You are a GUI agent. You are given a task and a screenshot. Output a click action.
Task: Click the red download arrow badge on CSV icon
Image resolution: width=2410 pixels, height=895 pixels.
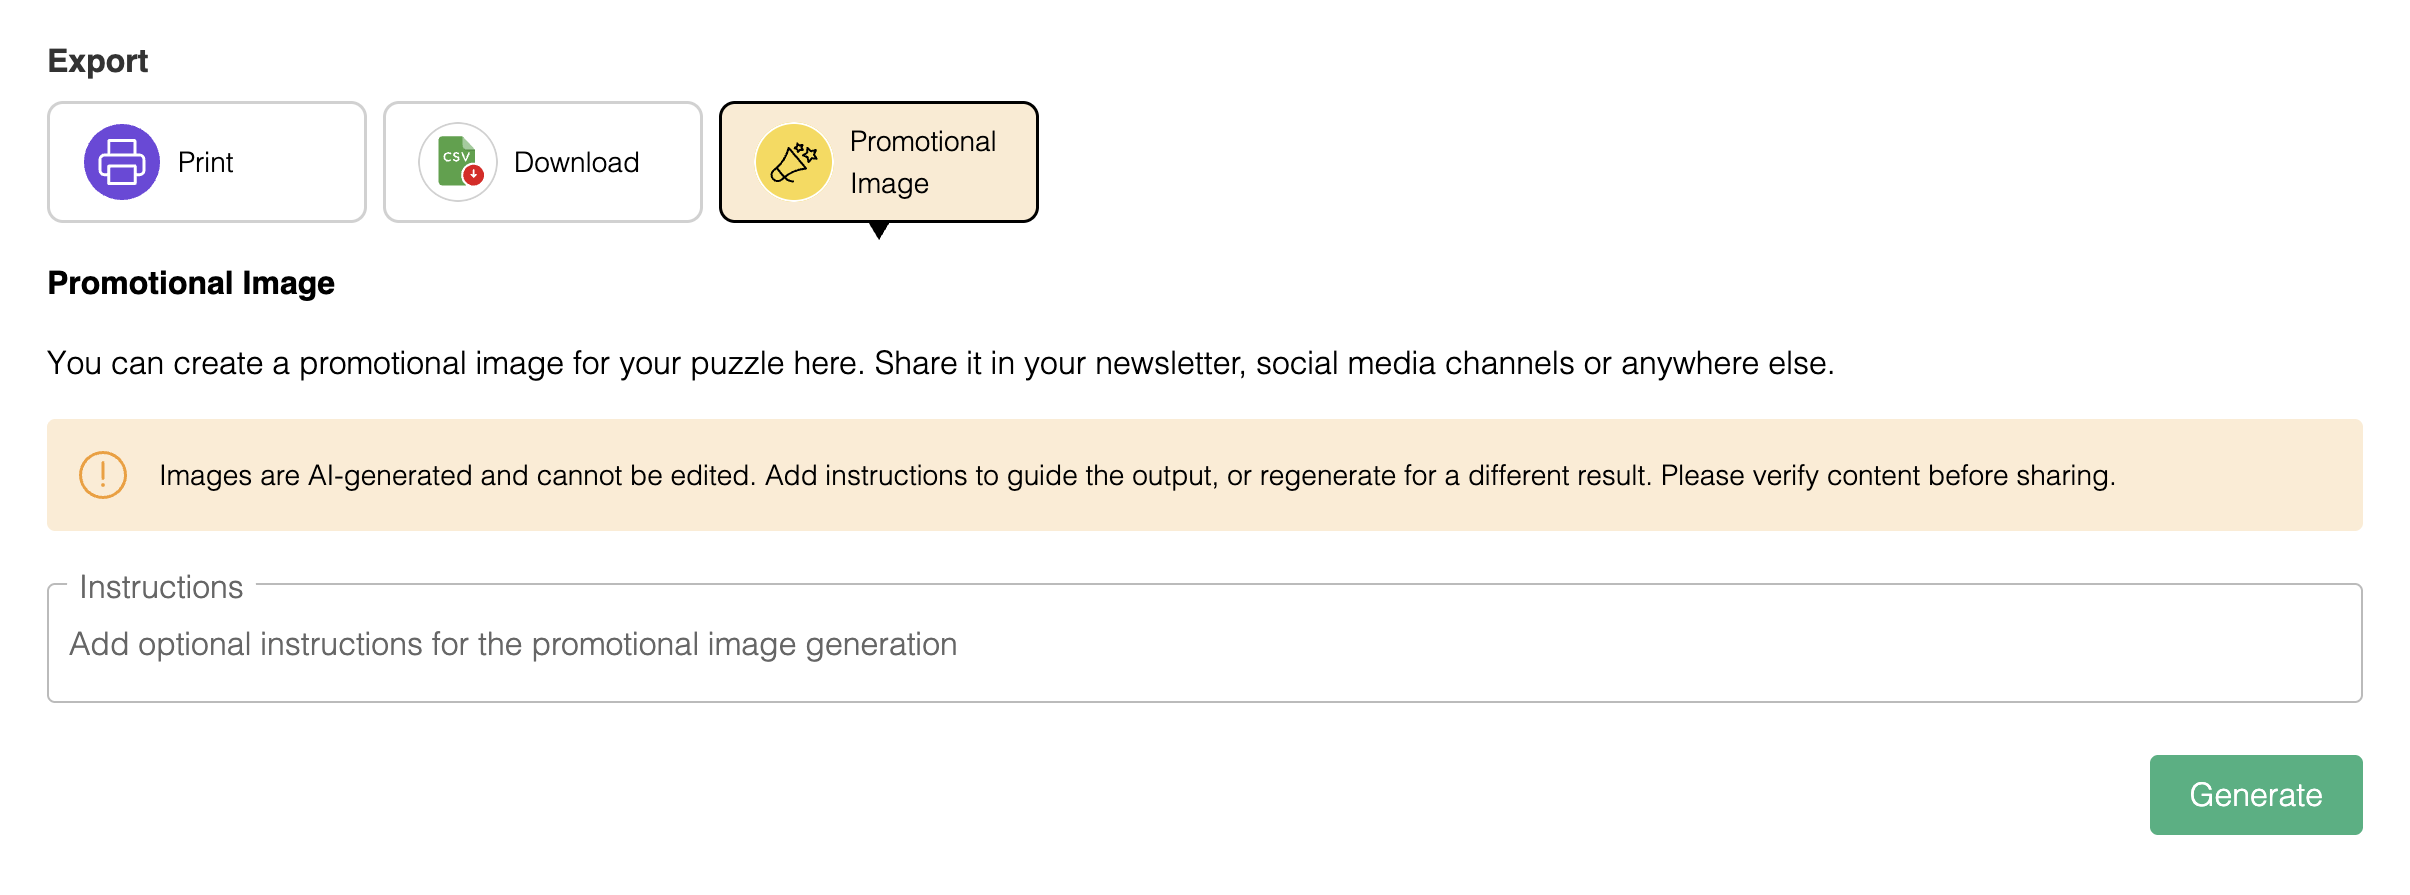(x=474, y=175)
